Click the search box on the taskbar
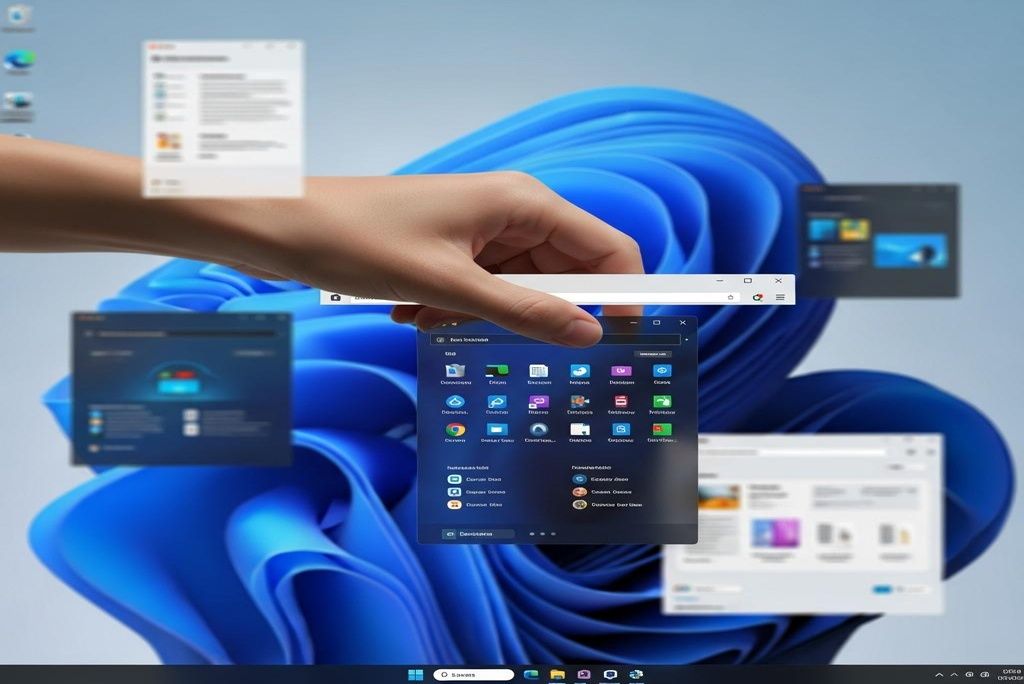Image resolution: width=1024 pixels, height=684 pixels. pos(474,675)
